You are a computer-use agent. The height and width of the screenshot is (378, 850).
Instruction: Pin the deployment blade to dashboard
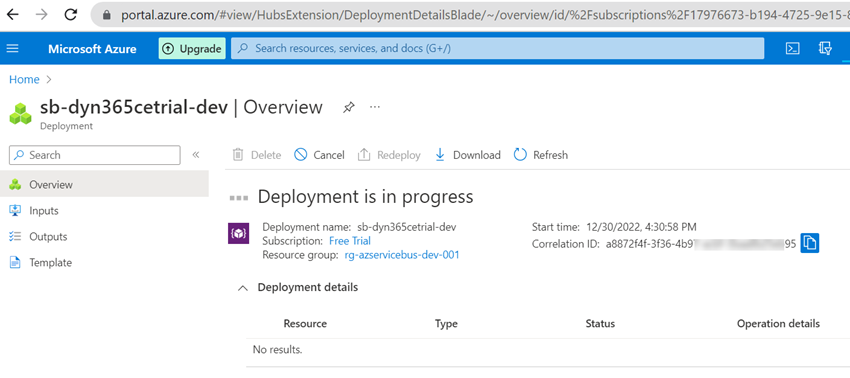pos(349,107)
